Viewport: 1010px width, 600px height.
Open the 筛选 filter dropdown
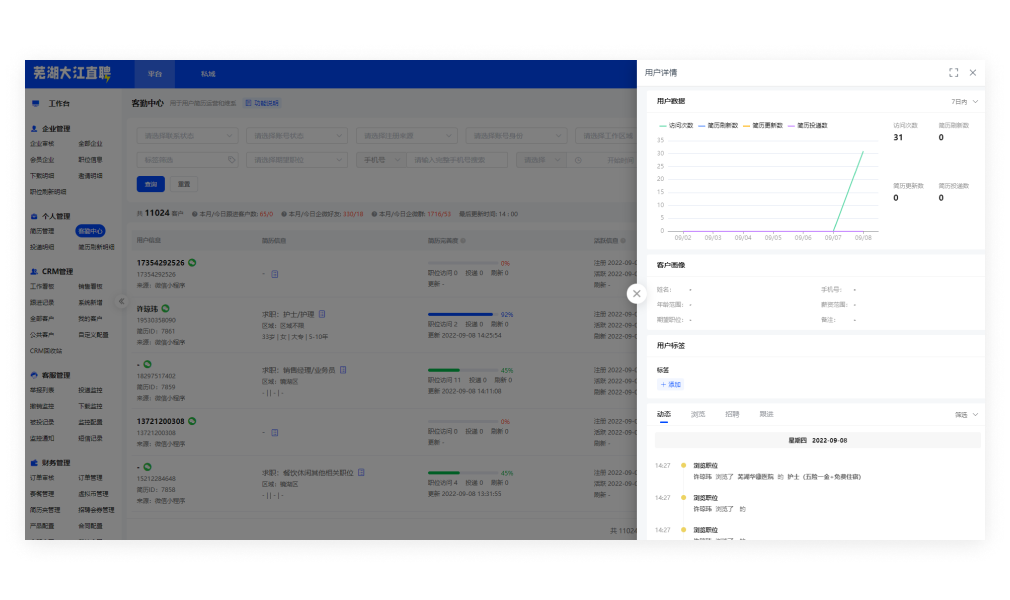966,414
